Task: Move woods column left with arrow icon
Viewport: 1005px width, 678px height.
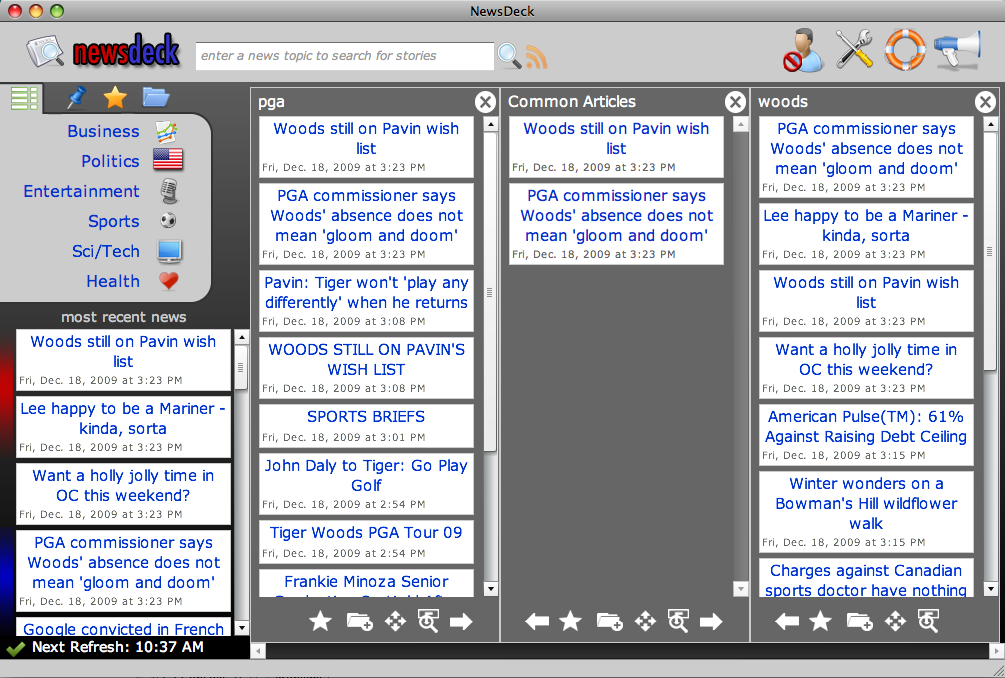Action: pos(787,621)
